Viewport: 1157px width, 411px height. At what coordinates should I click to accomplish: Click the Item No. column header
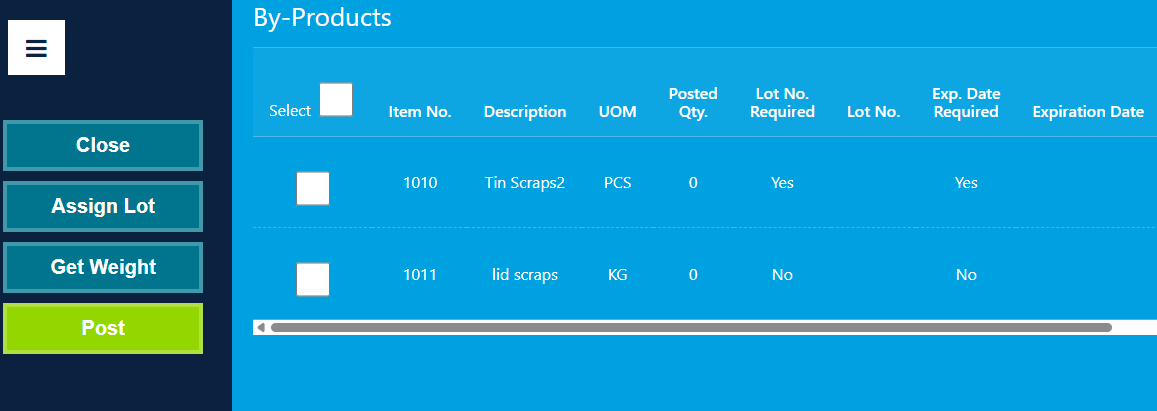coord(420,112)
